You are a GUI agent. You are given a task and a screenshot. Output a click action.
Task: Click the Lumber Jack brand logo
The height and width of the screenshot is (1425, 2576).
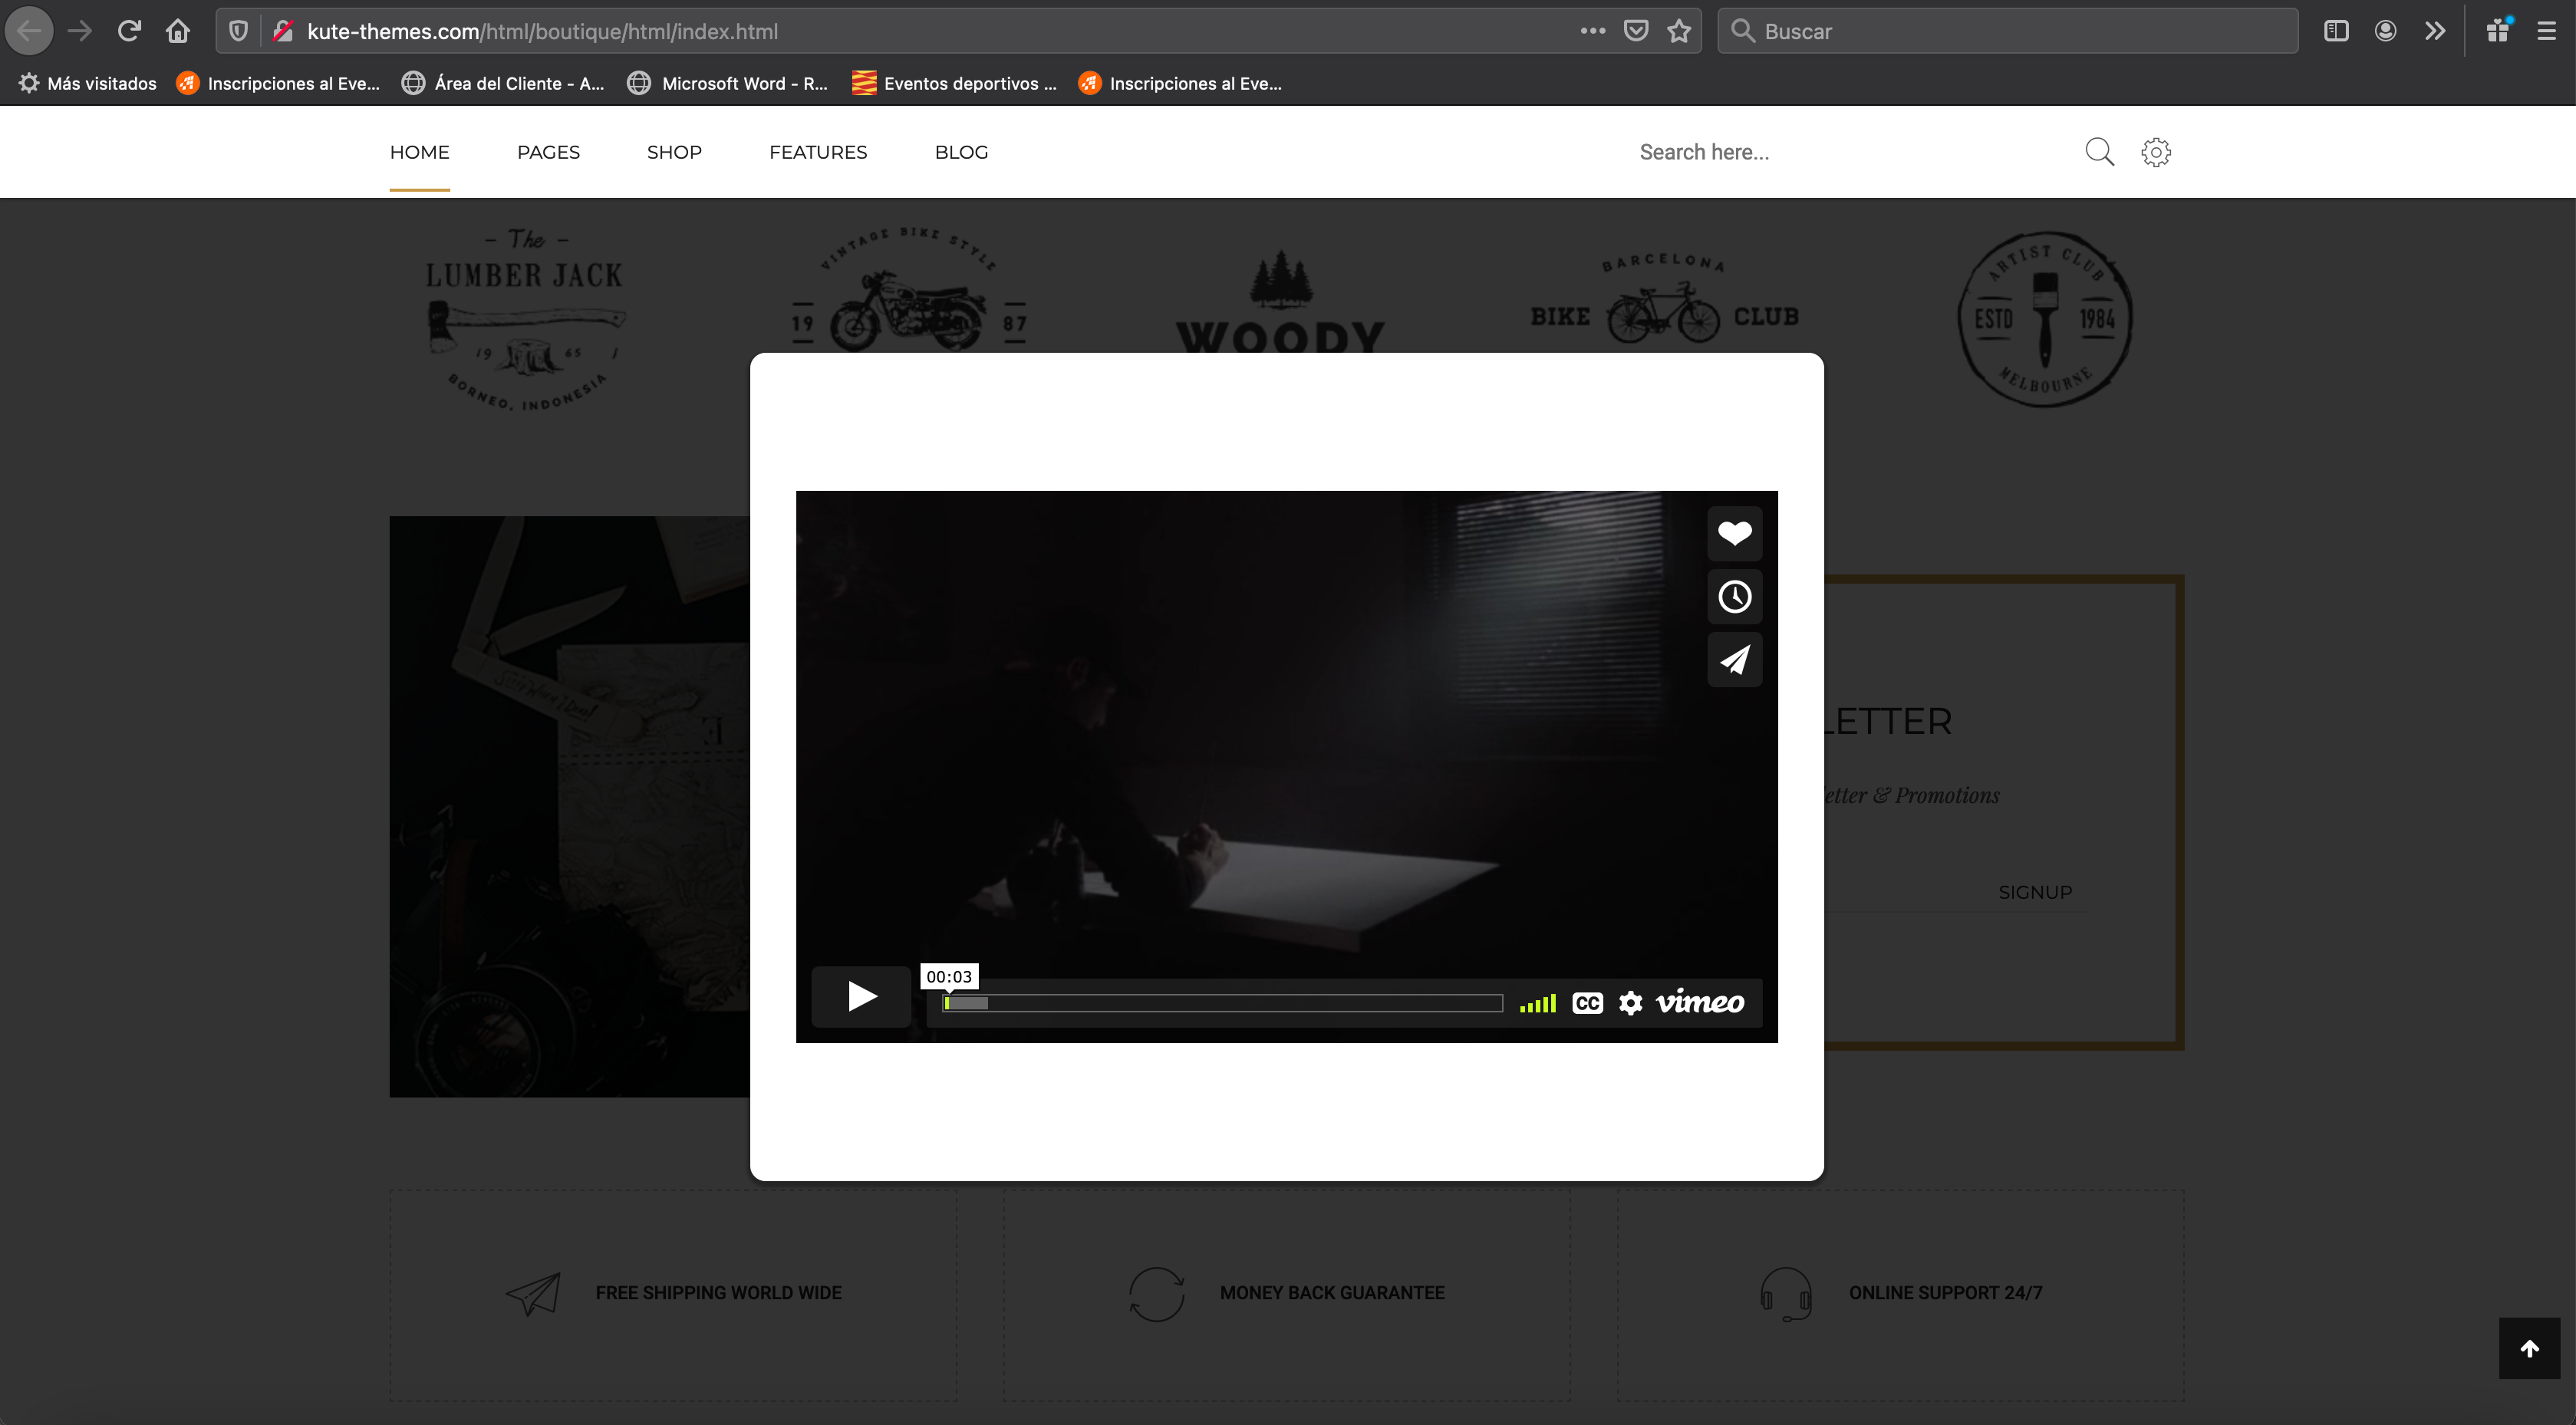coord(525,320)
